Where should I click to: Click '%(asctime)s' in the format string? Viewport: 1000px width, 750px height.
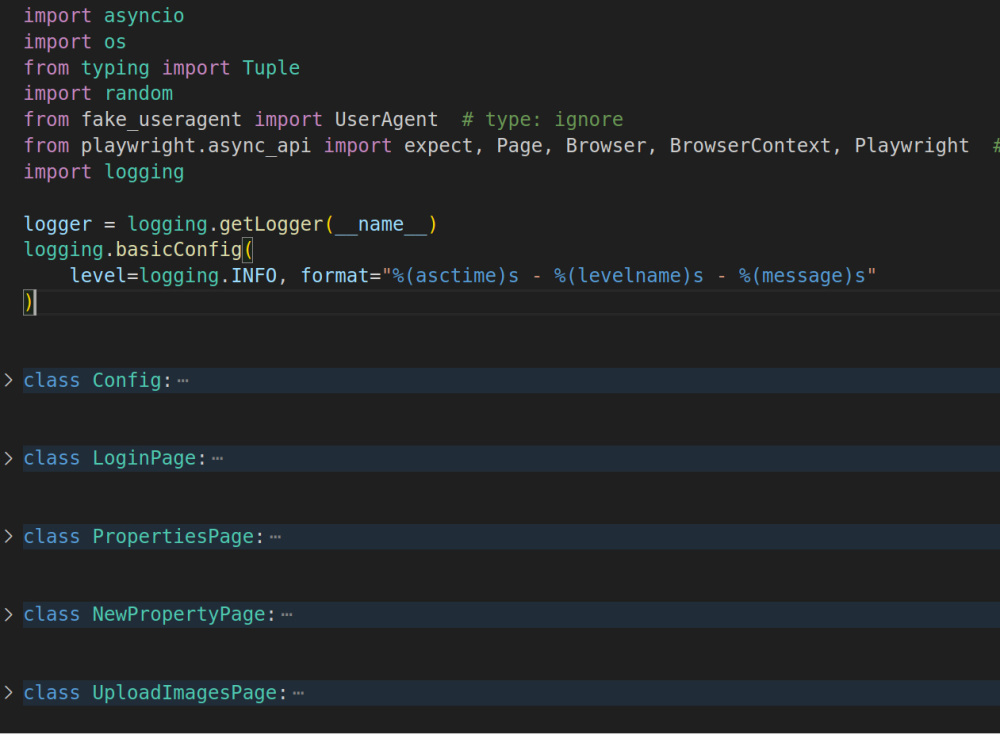click(x=456, y=276)
